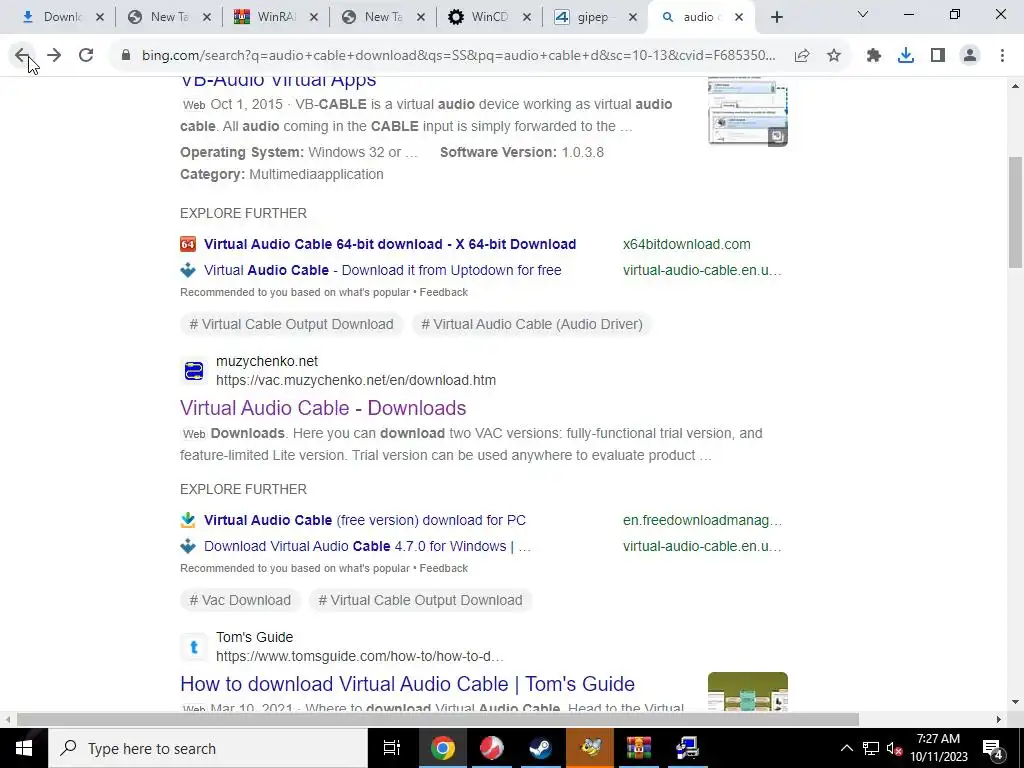
Task: Close the active audio search tab
Action: point(739,18)
